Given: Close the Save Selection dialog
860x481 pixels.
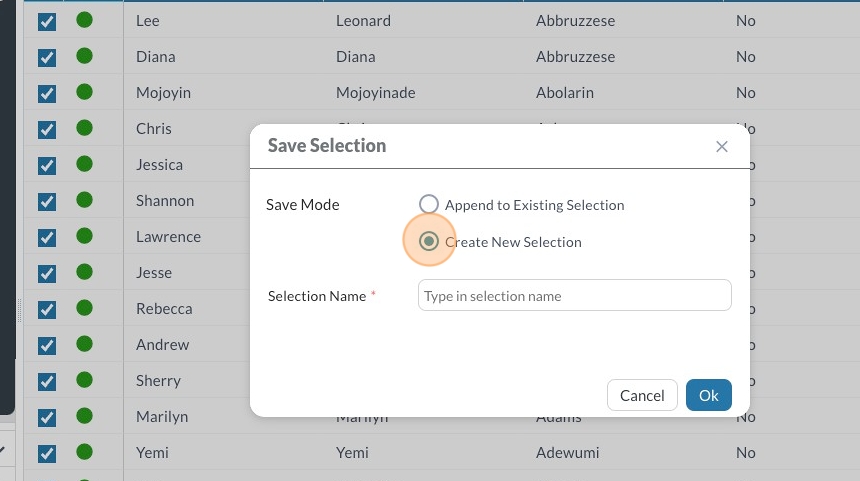Looking at the screenshot, I should click(722, 146).
